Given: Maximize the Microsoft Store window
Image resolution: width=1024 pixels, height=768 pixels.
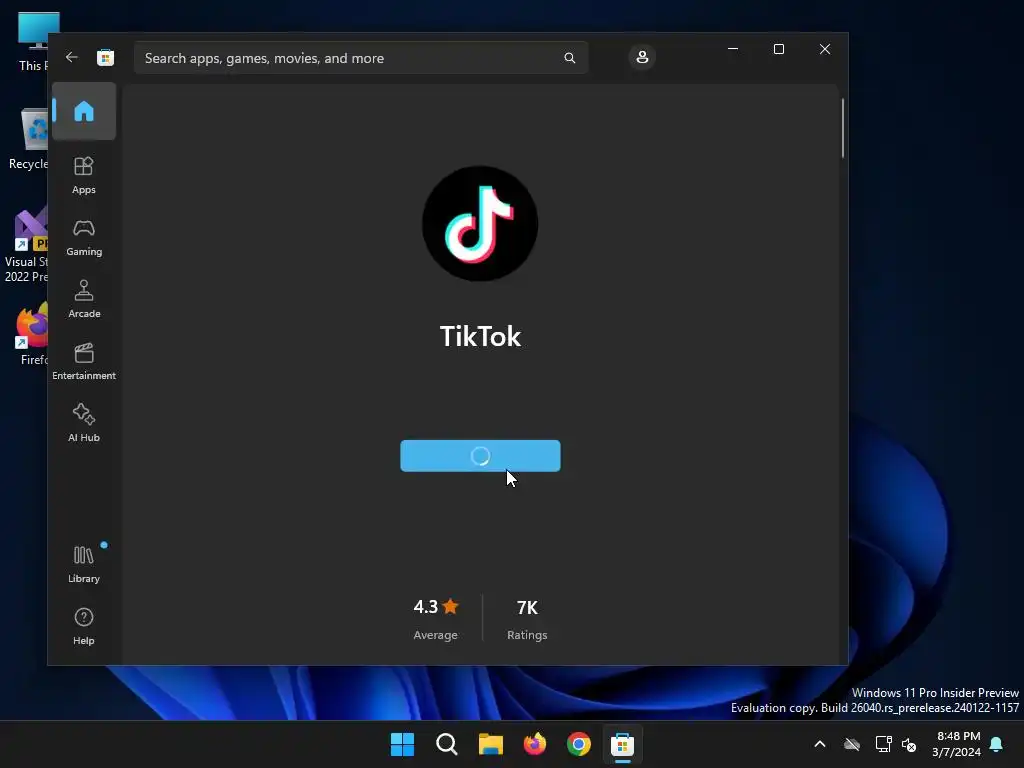Looking at the screenshot, I should [x=778, y=49].
